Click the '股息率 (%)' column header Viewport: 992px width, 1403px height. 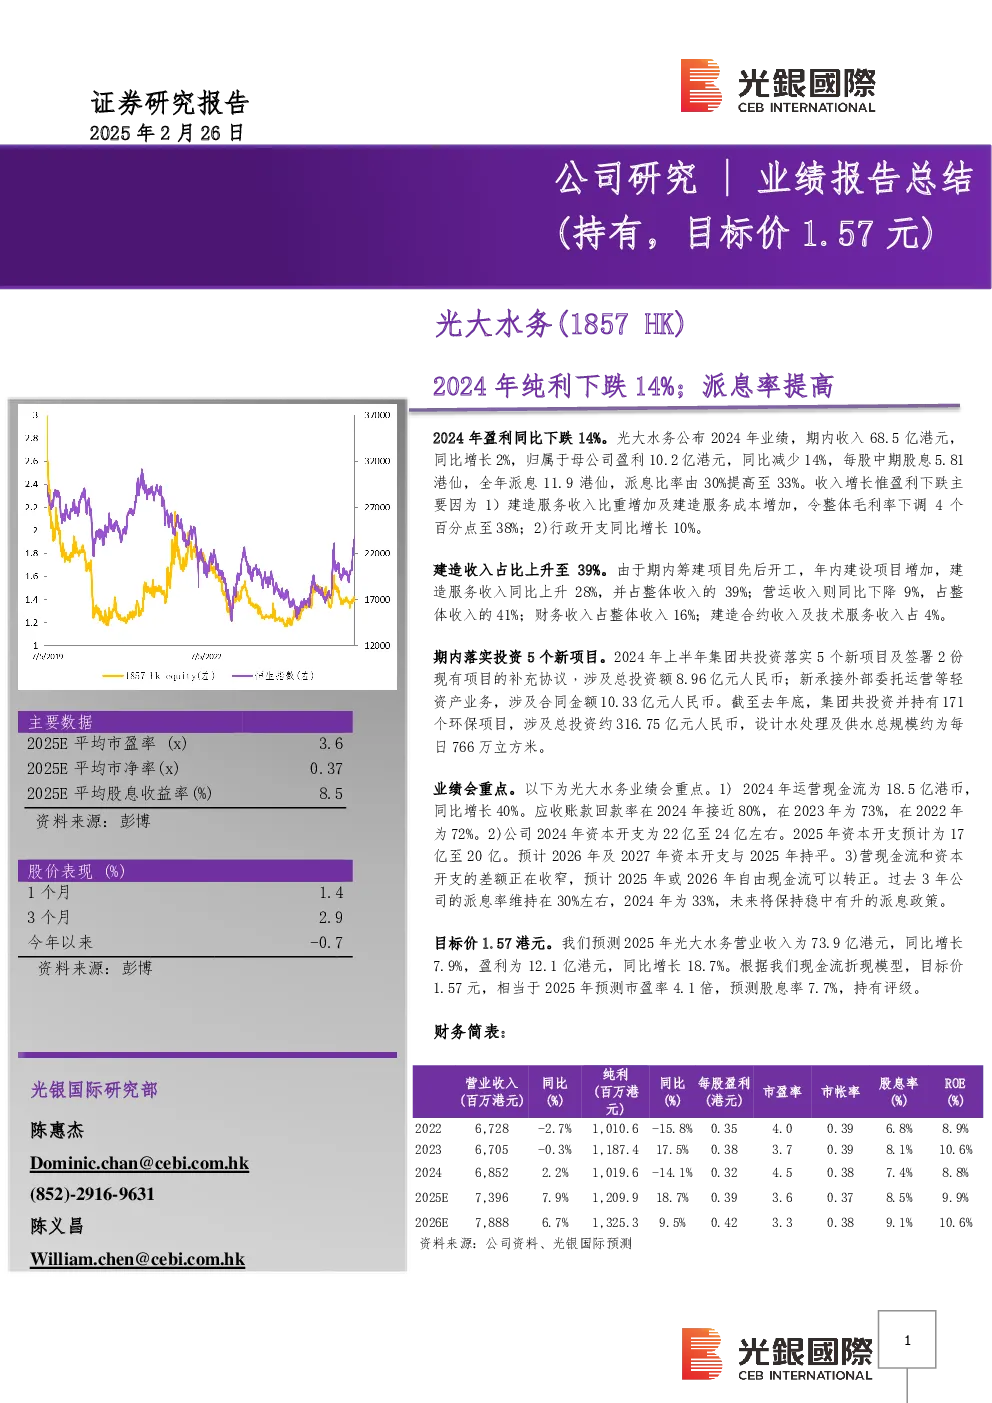click(899, 1092)
